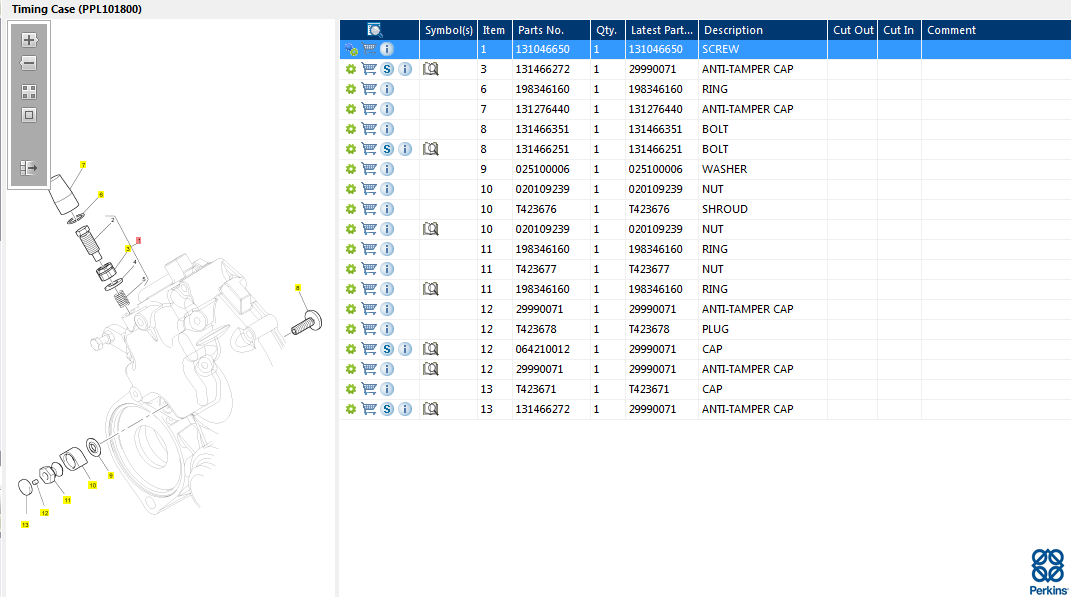Click the single-square fit view icon
Viewport: 1071px width, 597px height.
point(29,115)
